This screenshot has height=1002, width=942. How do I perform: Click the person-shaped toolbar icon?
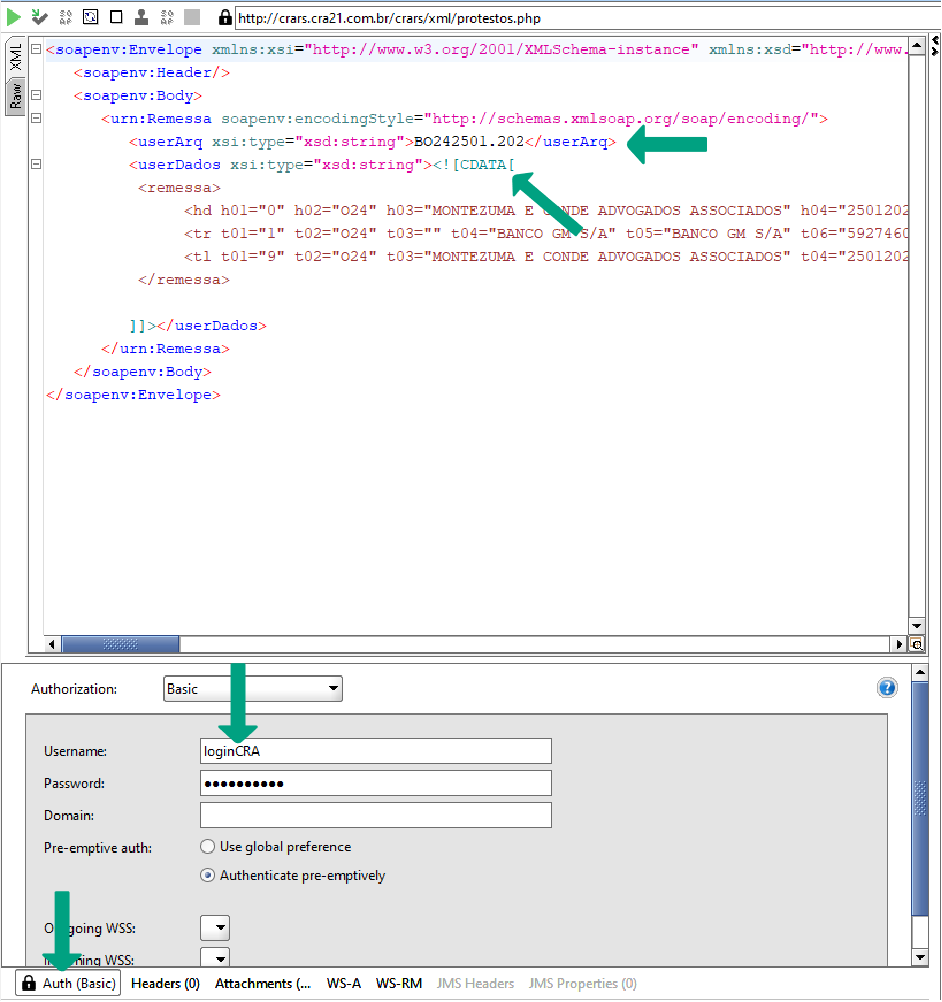tap(142, 17)
